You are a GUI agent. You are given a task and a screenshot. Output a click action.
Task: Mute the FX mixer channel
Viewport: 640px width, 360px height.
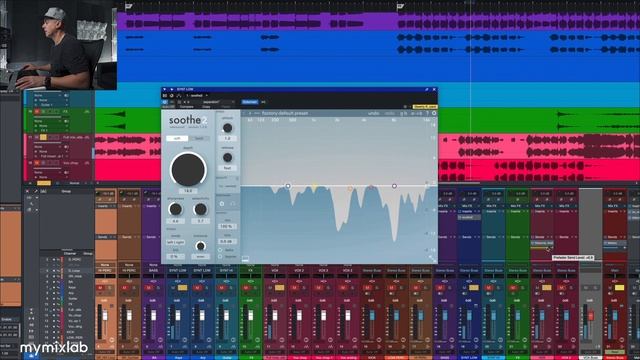click(x=246, y=288)
